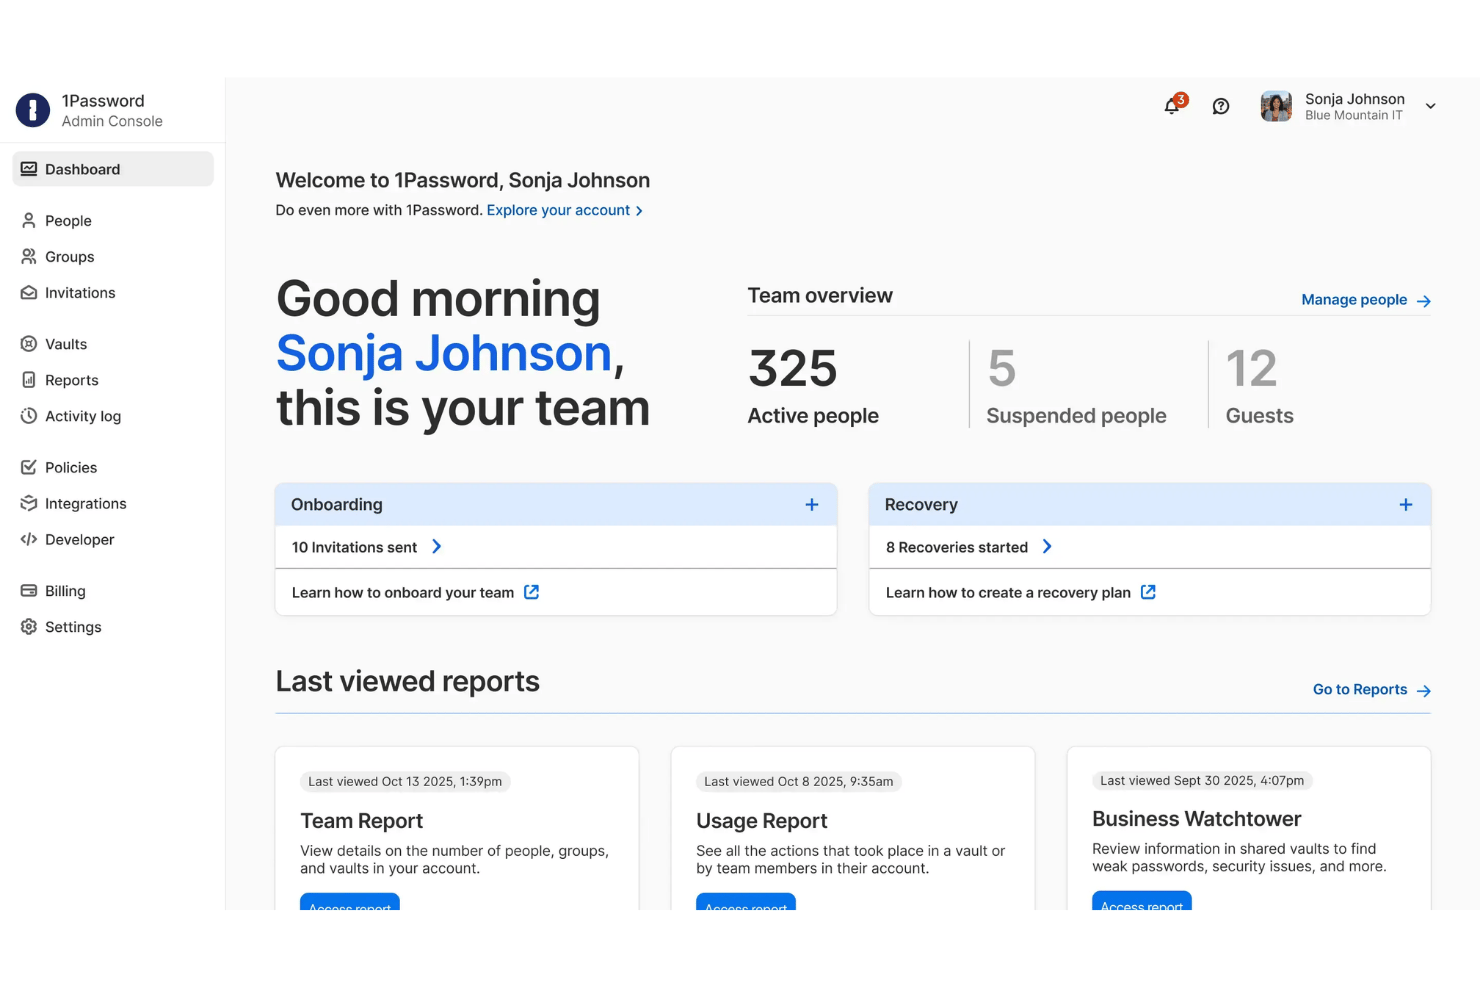This screenshot has height=987, width=1480.
Task: Click 'Last viewed Sept 30 2025, 4:07pm' badge
Action: [x=1202, y=780]
